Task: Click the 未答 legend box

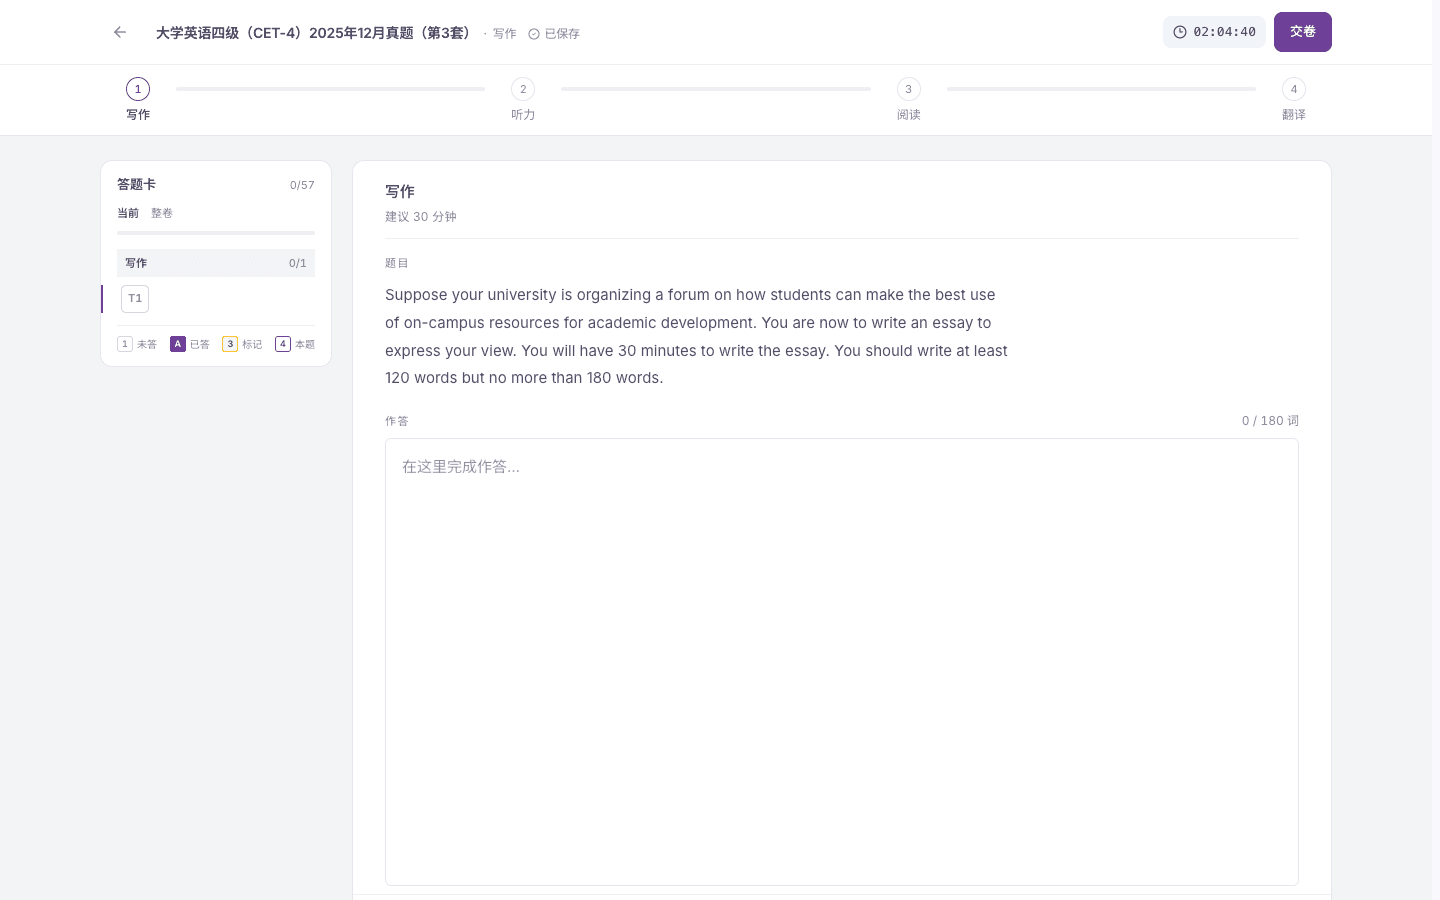Action: [125, 344]
